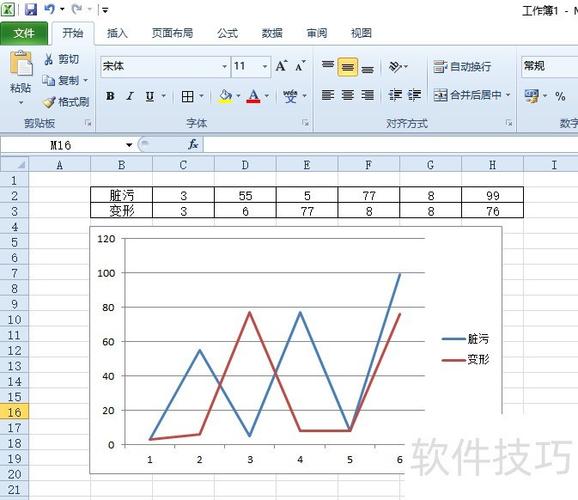578x500 pixels.
Task: Click the 变形 legend entry in chart
Action: click(x=466, y=359)
